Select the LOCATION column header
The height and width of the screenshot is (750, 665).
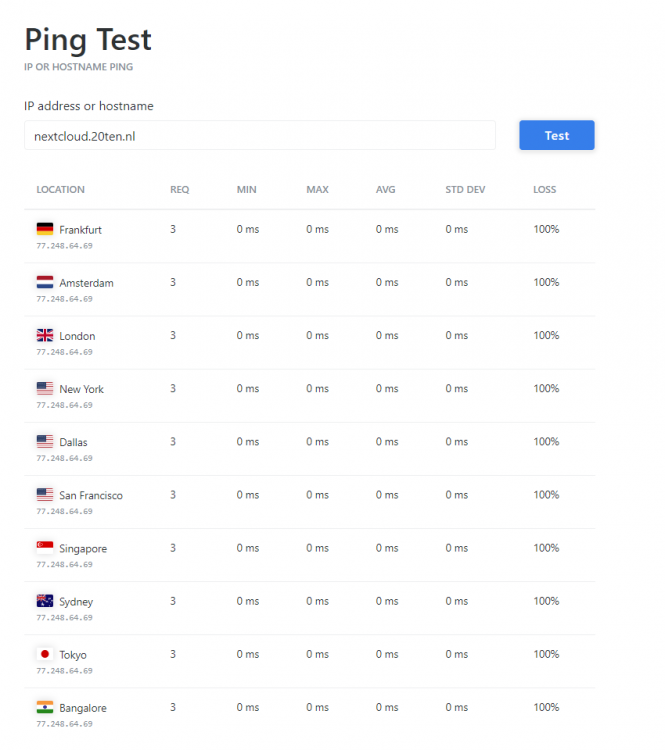point(60,189)
